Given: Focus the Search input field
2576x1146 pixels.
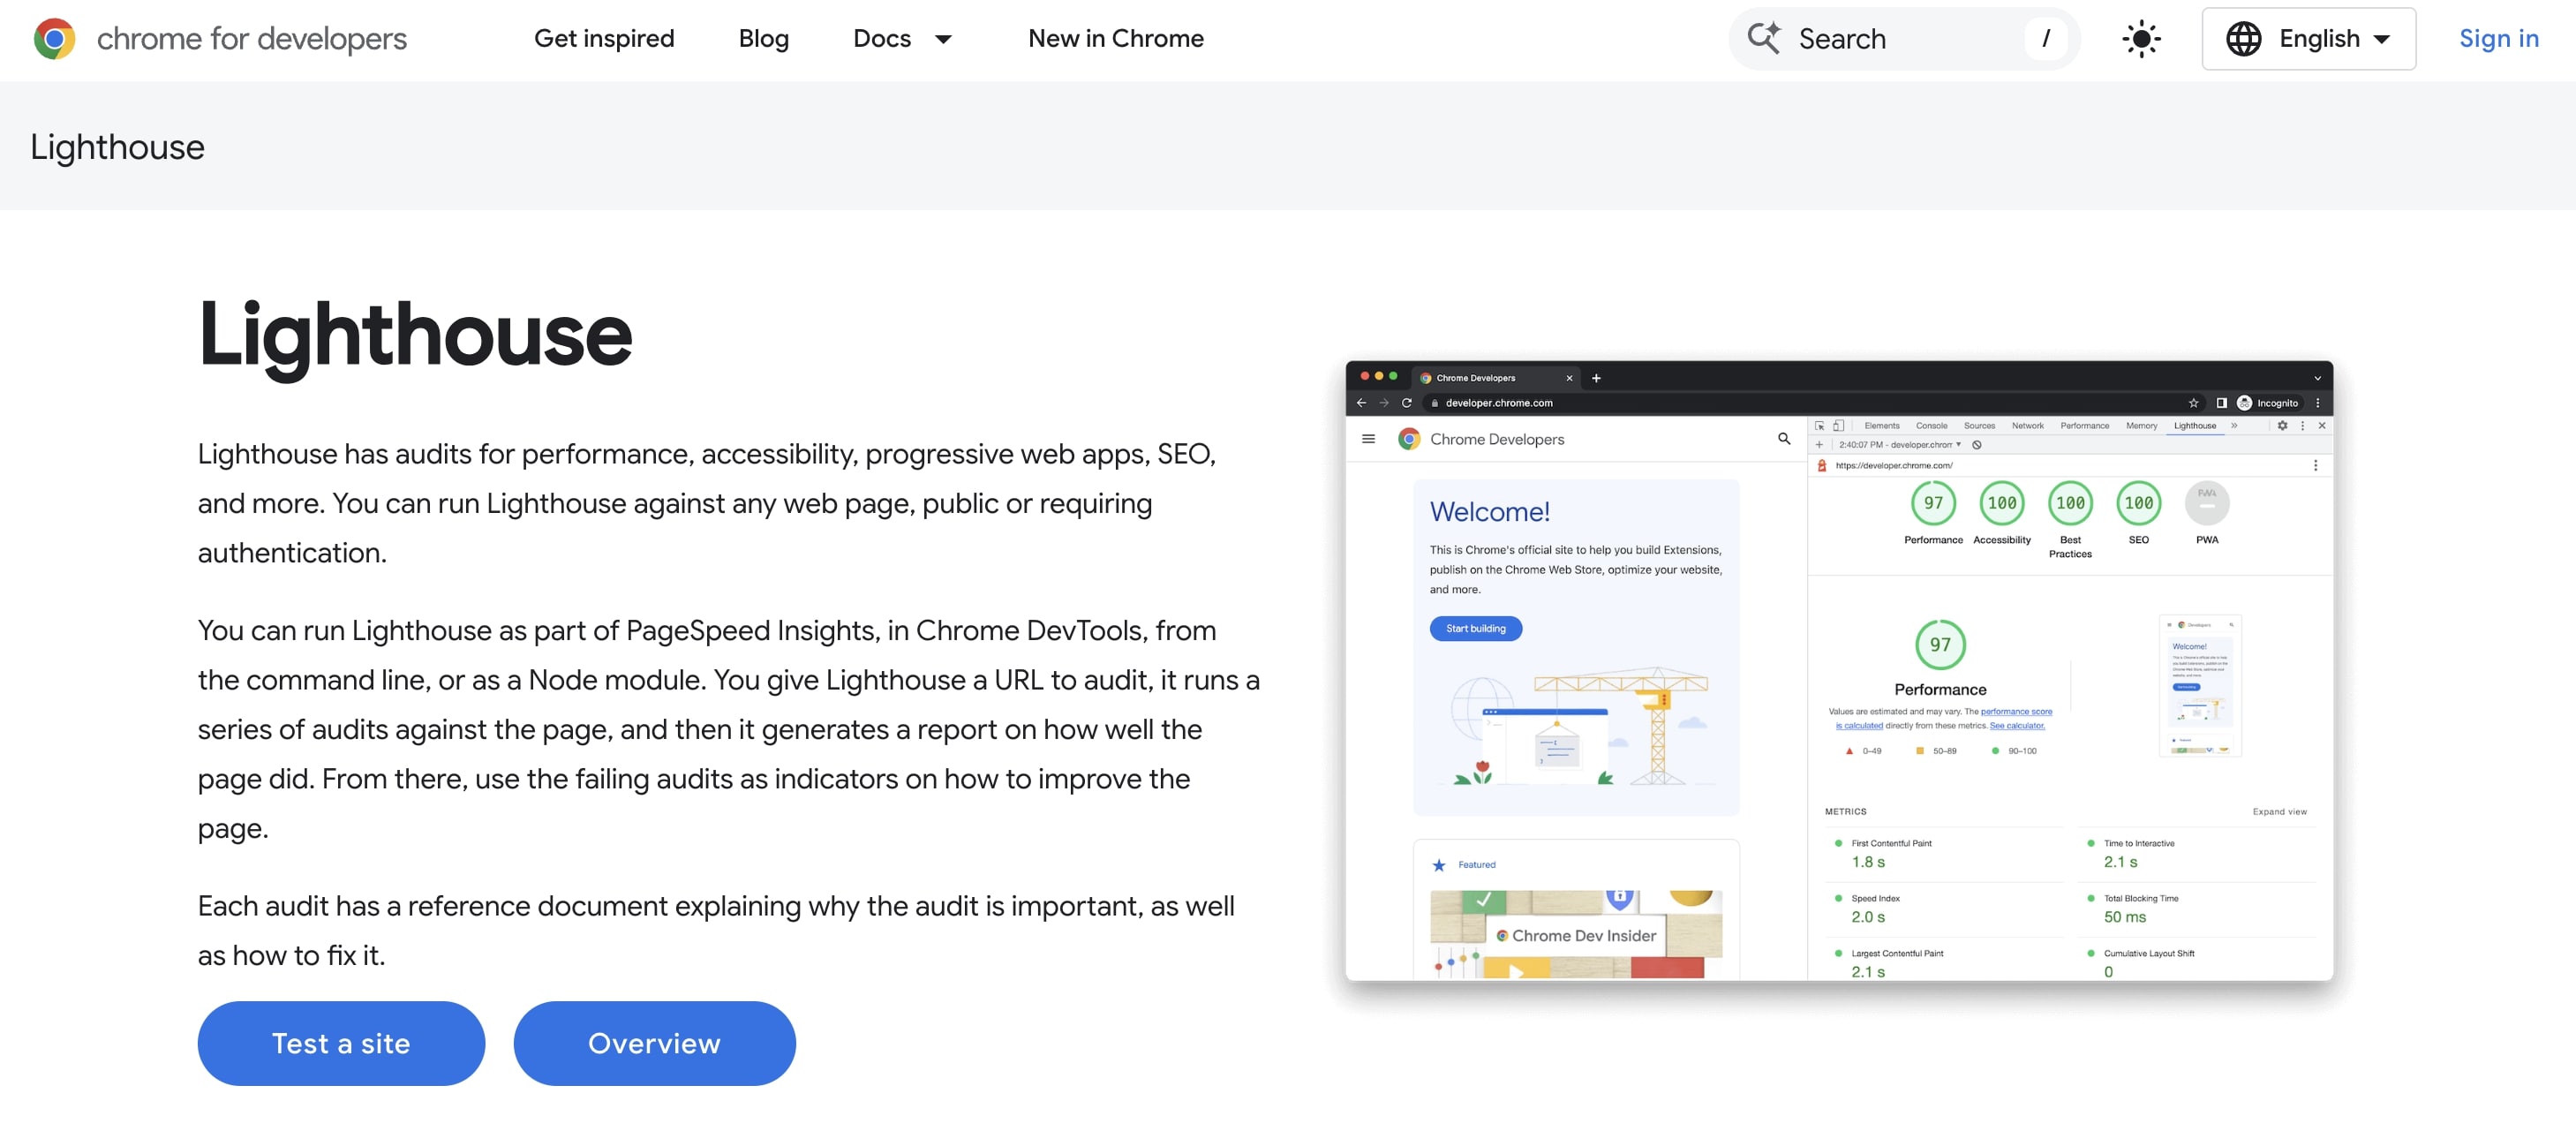Looking at the screenshot, I should point(1904,39).
